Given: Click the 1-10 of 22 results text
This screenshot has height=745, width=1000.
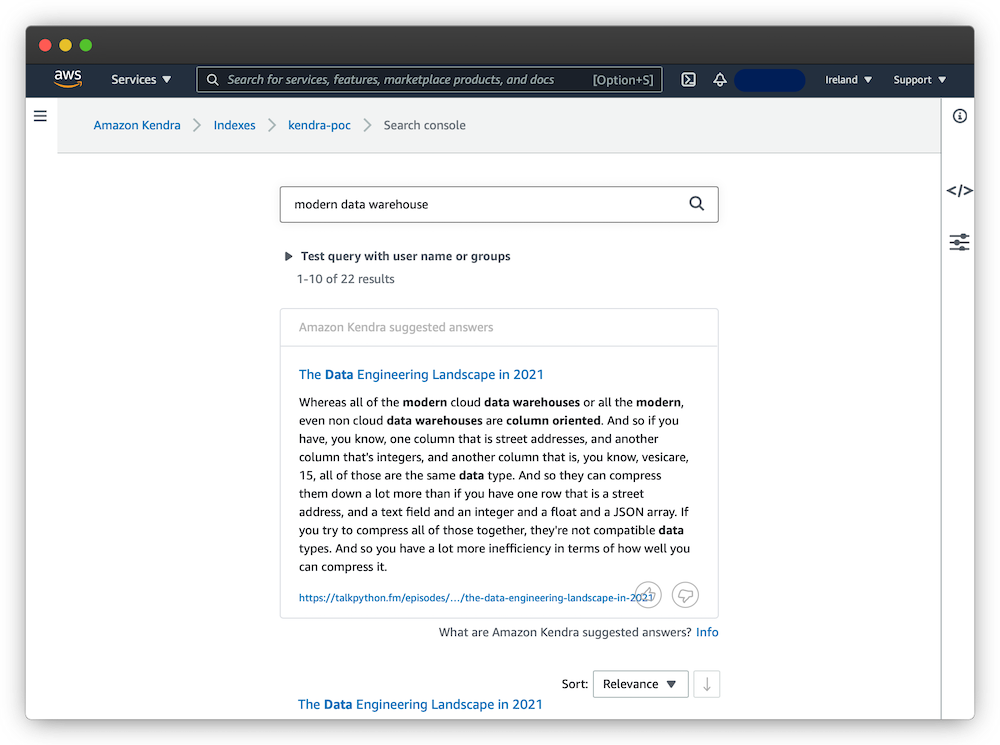Looking at the screenshot, I should 346,279.
